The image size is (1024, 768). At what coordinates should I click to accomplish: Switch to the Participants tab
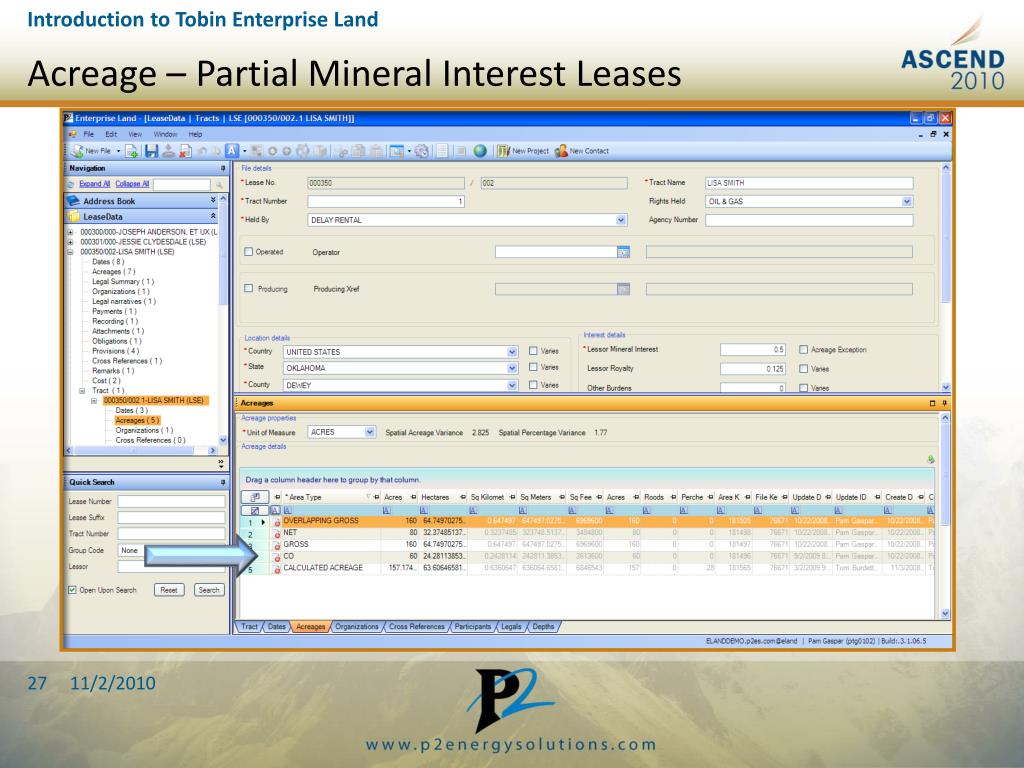tap(472, 626)
